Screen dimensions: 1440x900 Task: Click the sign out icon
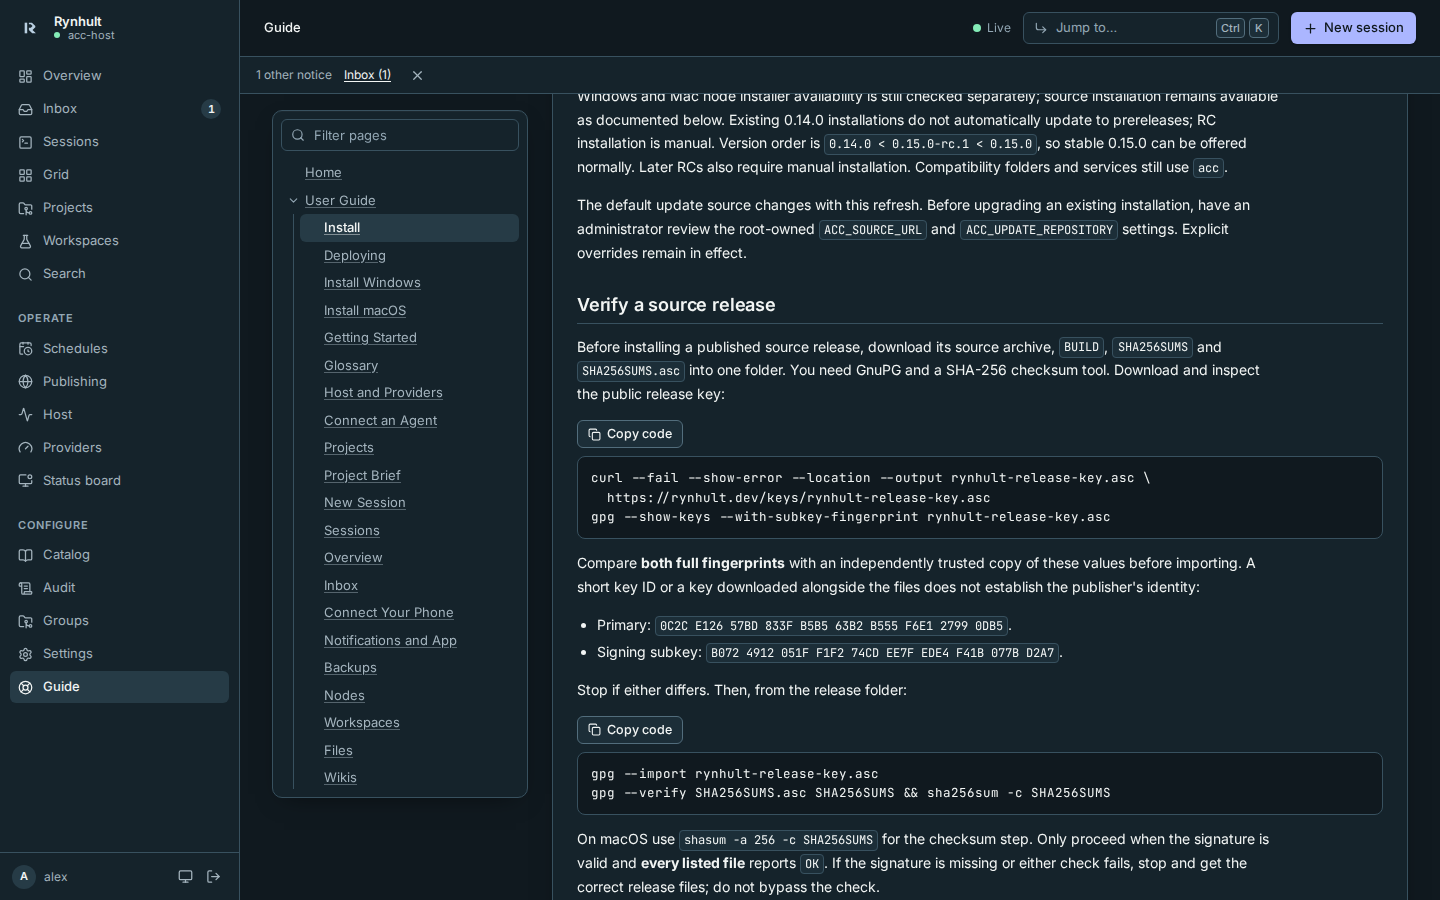(x=214, y=877)
